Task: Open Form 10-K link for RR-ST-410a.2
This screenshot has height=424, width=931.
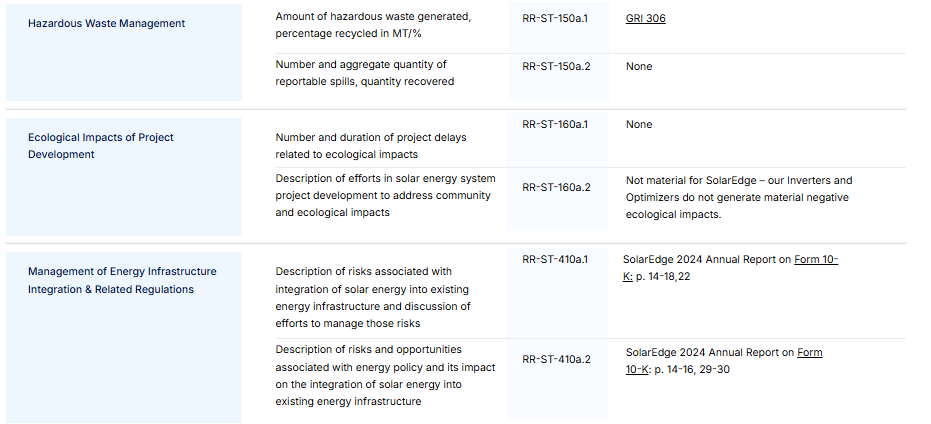Action: coord(809,352)
